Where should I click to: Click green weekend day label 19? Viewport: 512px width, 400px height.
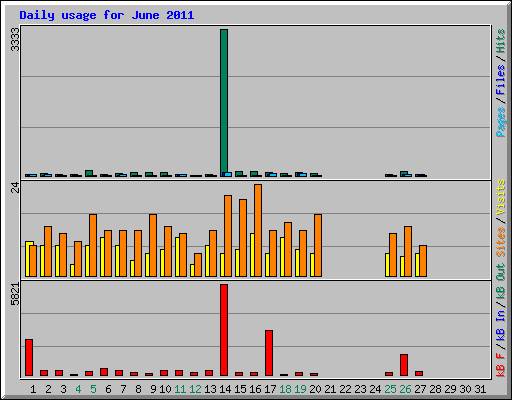pos(300,389)
